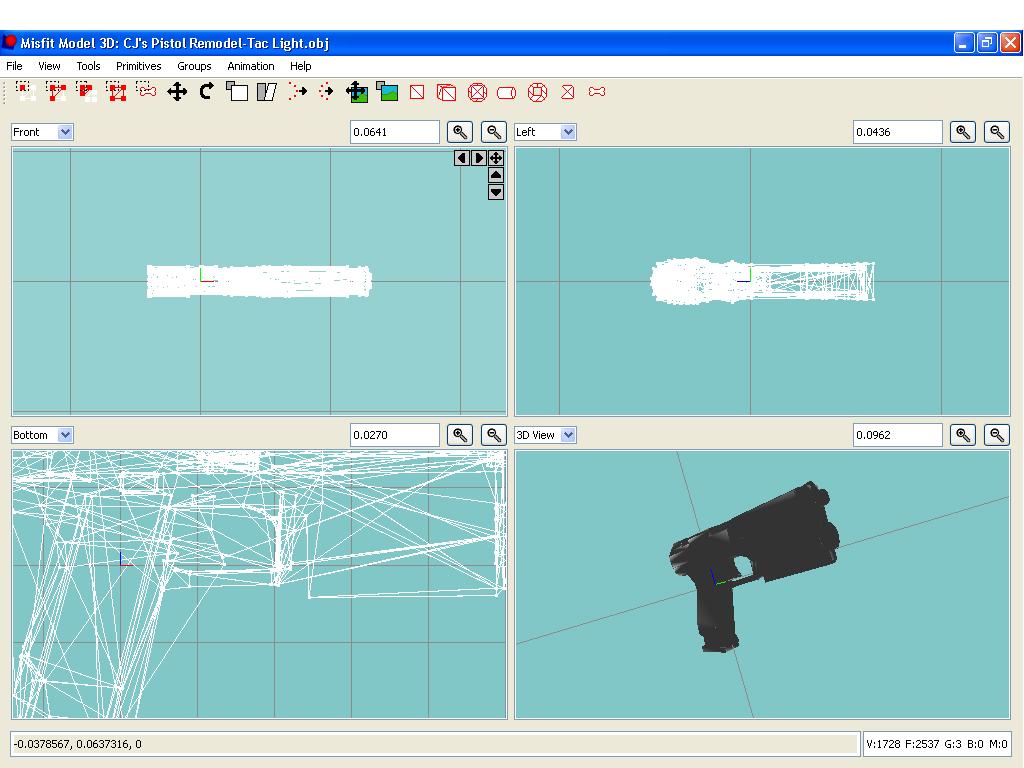Open the Groups menu
The image size is (1024, 768).
[x=194, y=66]
